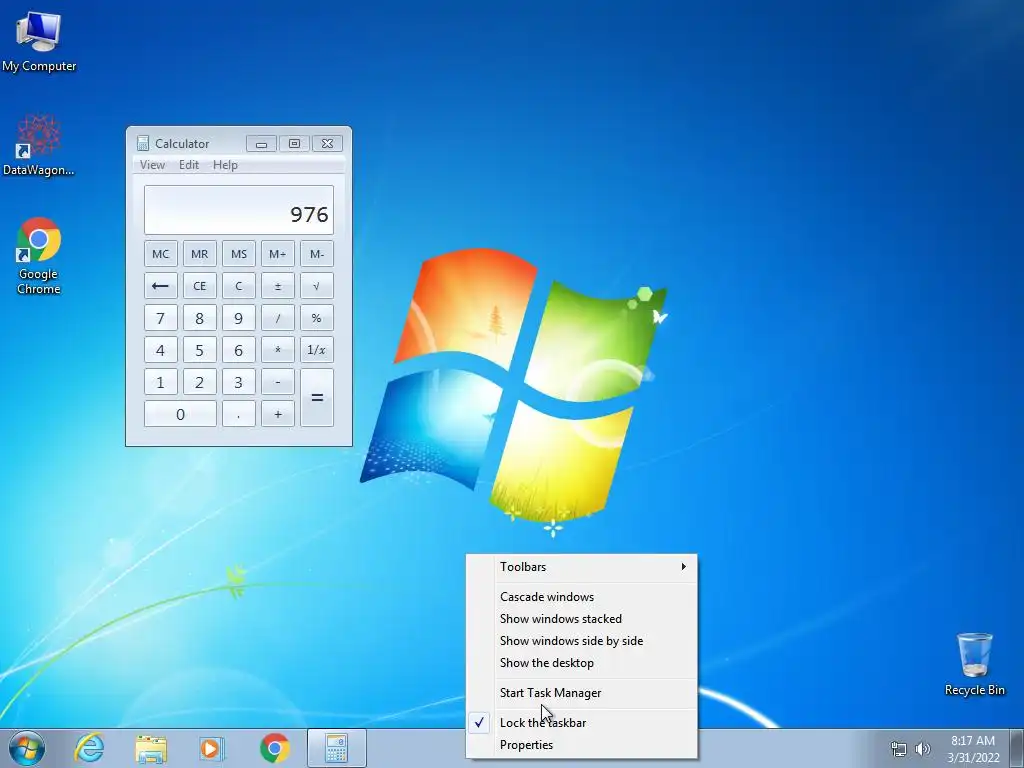Click the Show desktop strip beside clock
The image size is (1024, 768).
[1017, 748]
